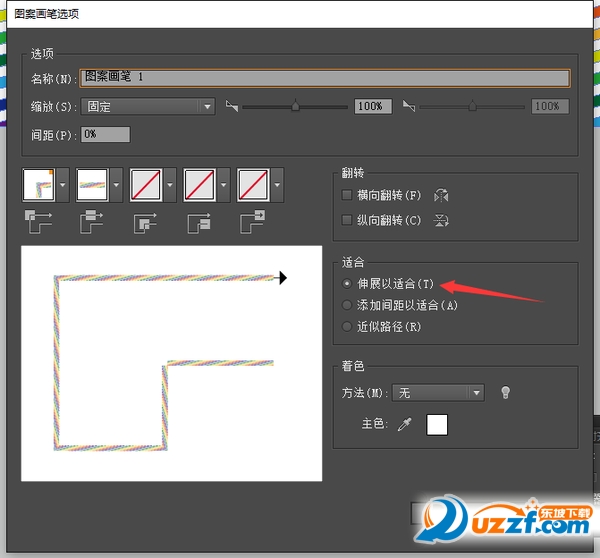Image resolution: width=600 pixels, height=558 pixels.
Task: Open outer corner tile dropdown arrow
Action: [x=63, y=185]
